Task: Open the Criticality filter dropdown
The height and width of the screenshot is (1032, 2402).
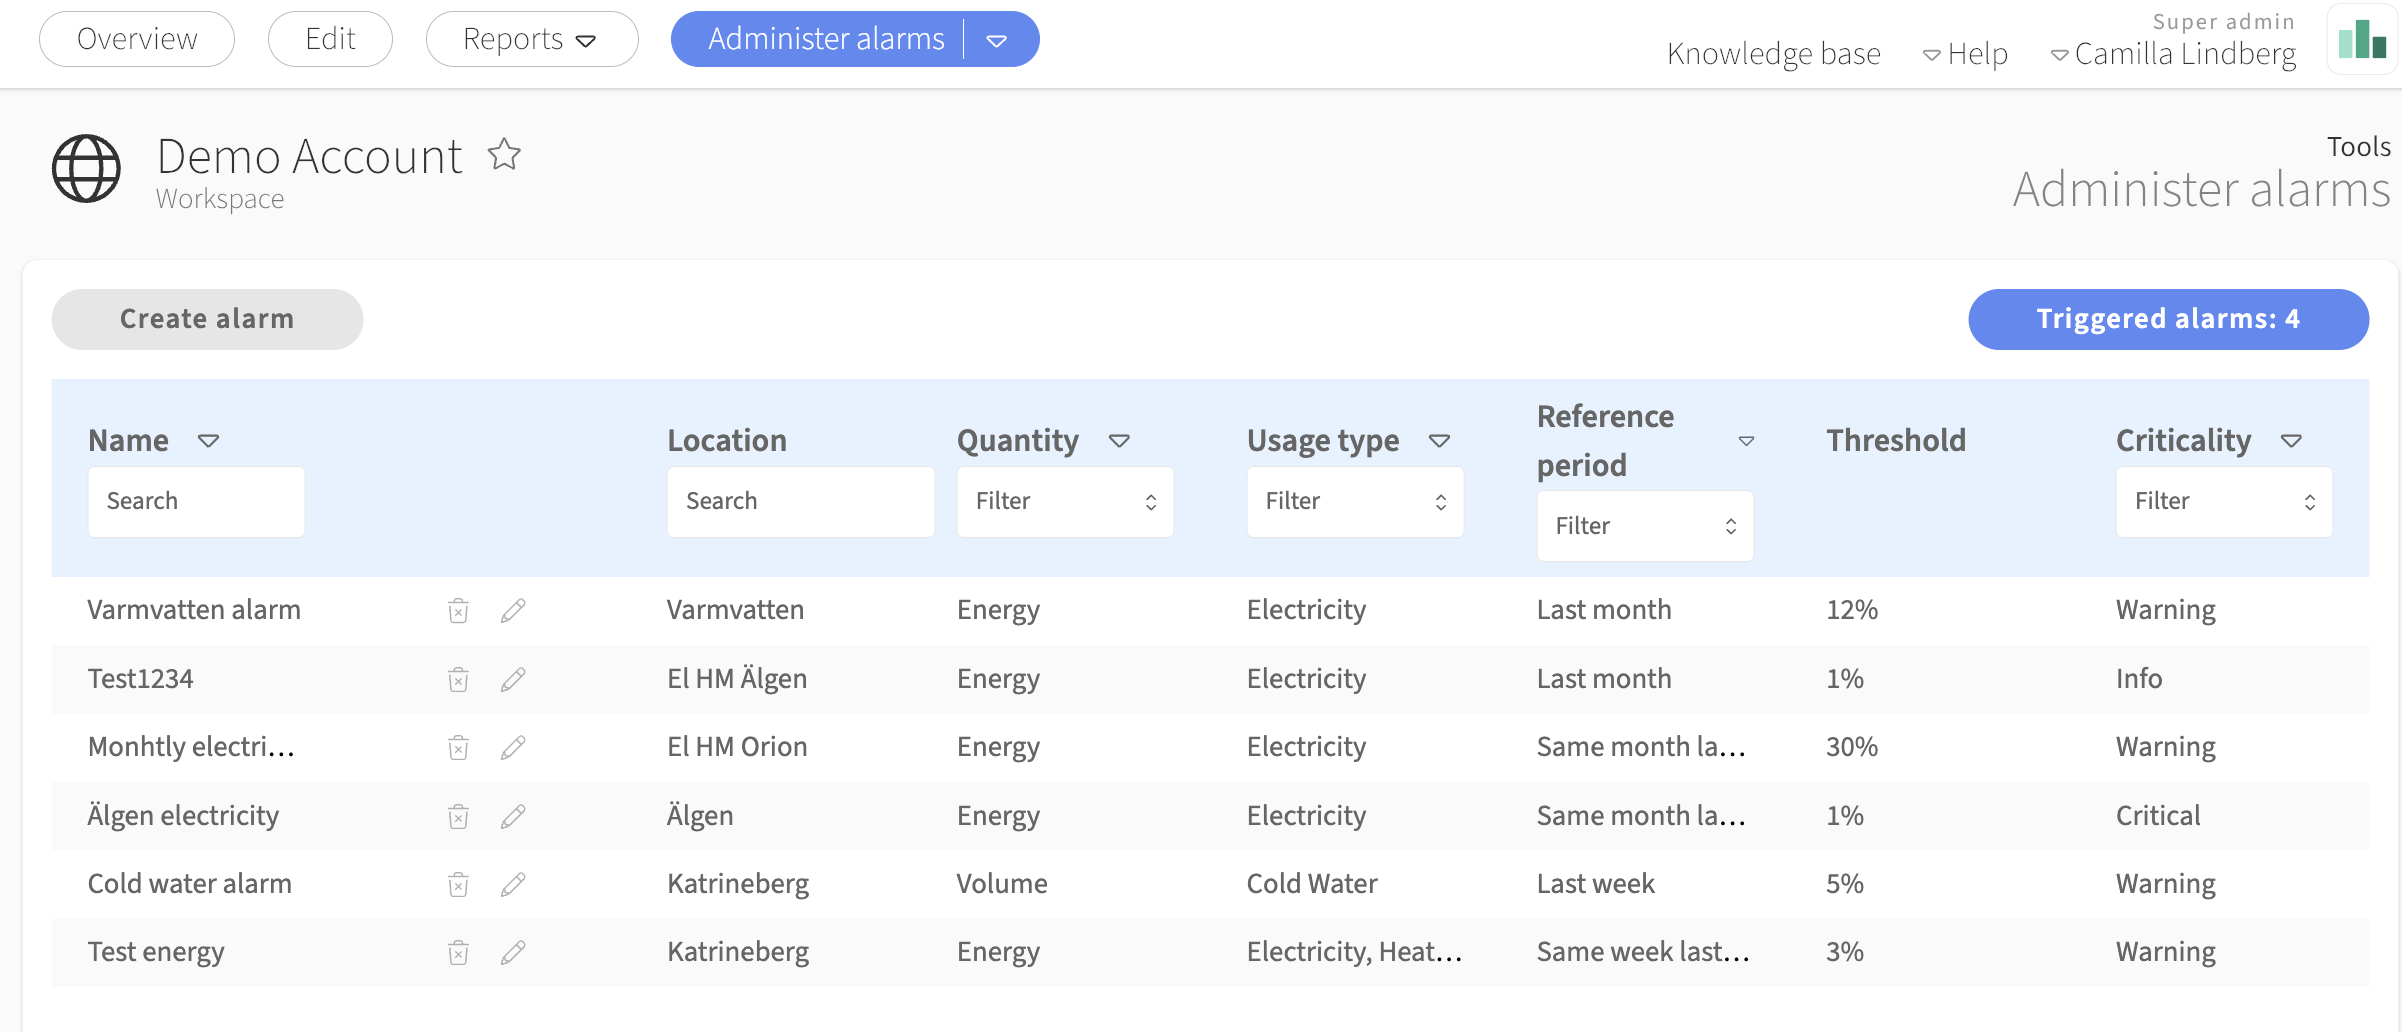Action: tap(2224, 502)
